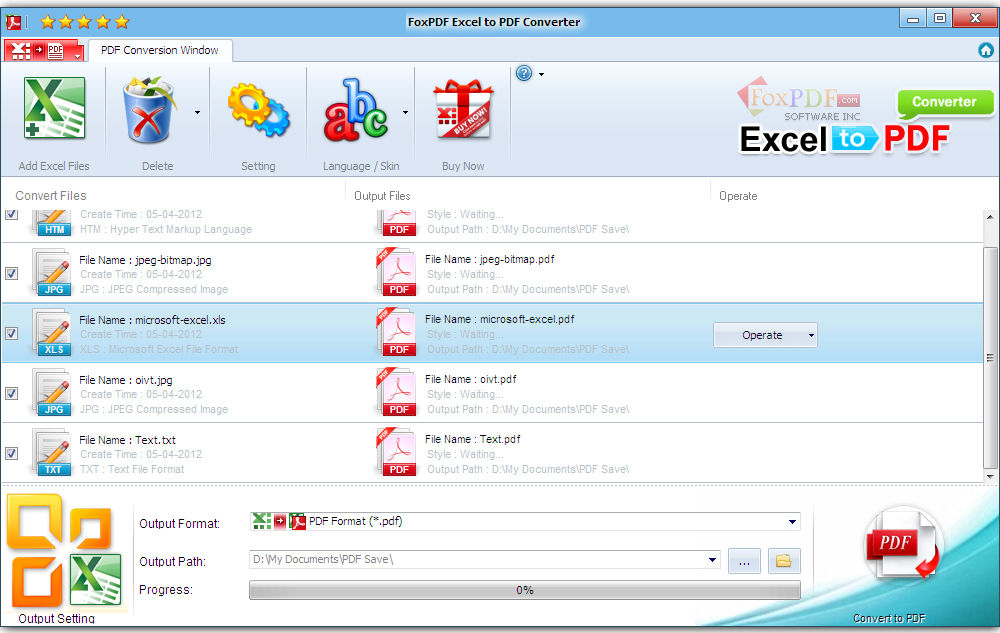Switch to PDF Conversion Window tab

159,50
